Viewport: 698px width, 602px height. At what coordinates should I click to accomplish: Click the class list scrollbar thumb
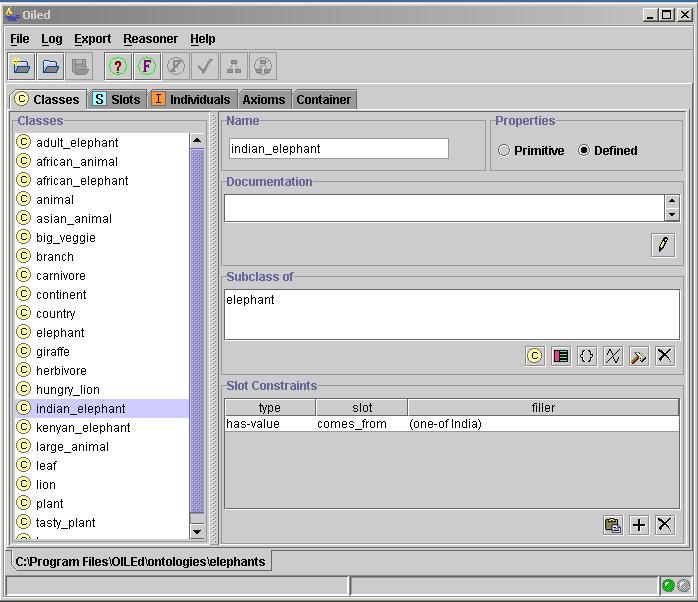tap(197, 331)
